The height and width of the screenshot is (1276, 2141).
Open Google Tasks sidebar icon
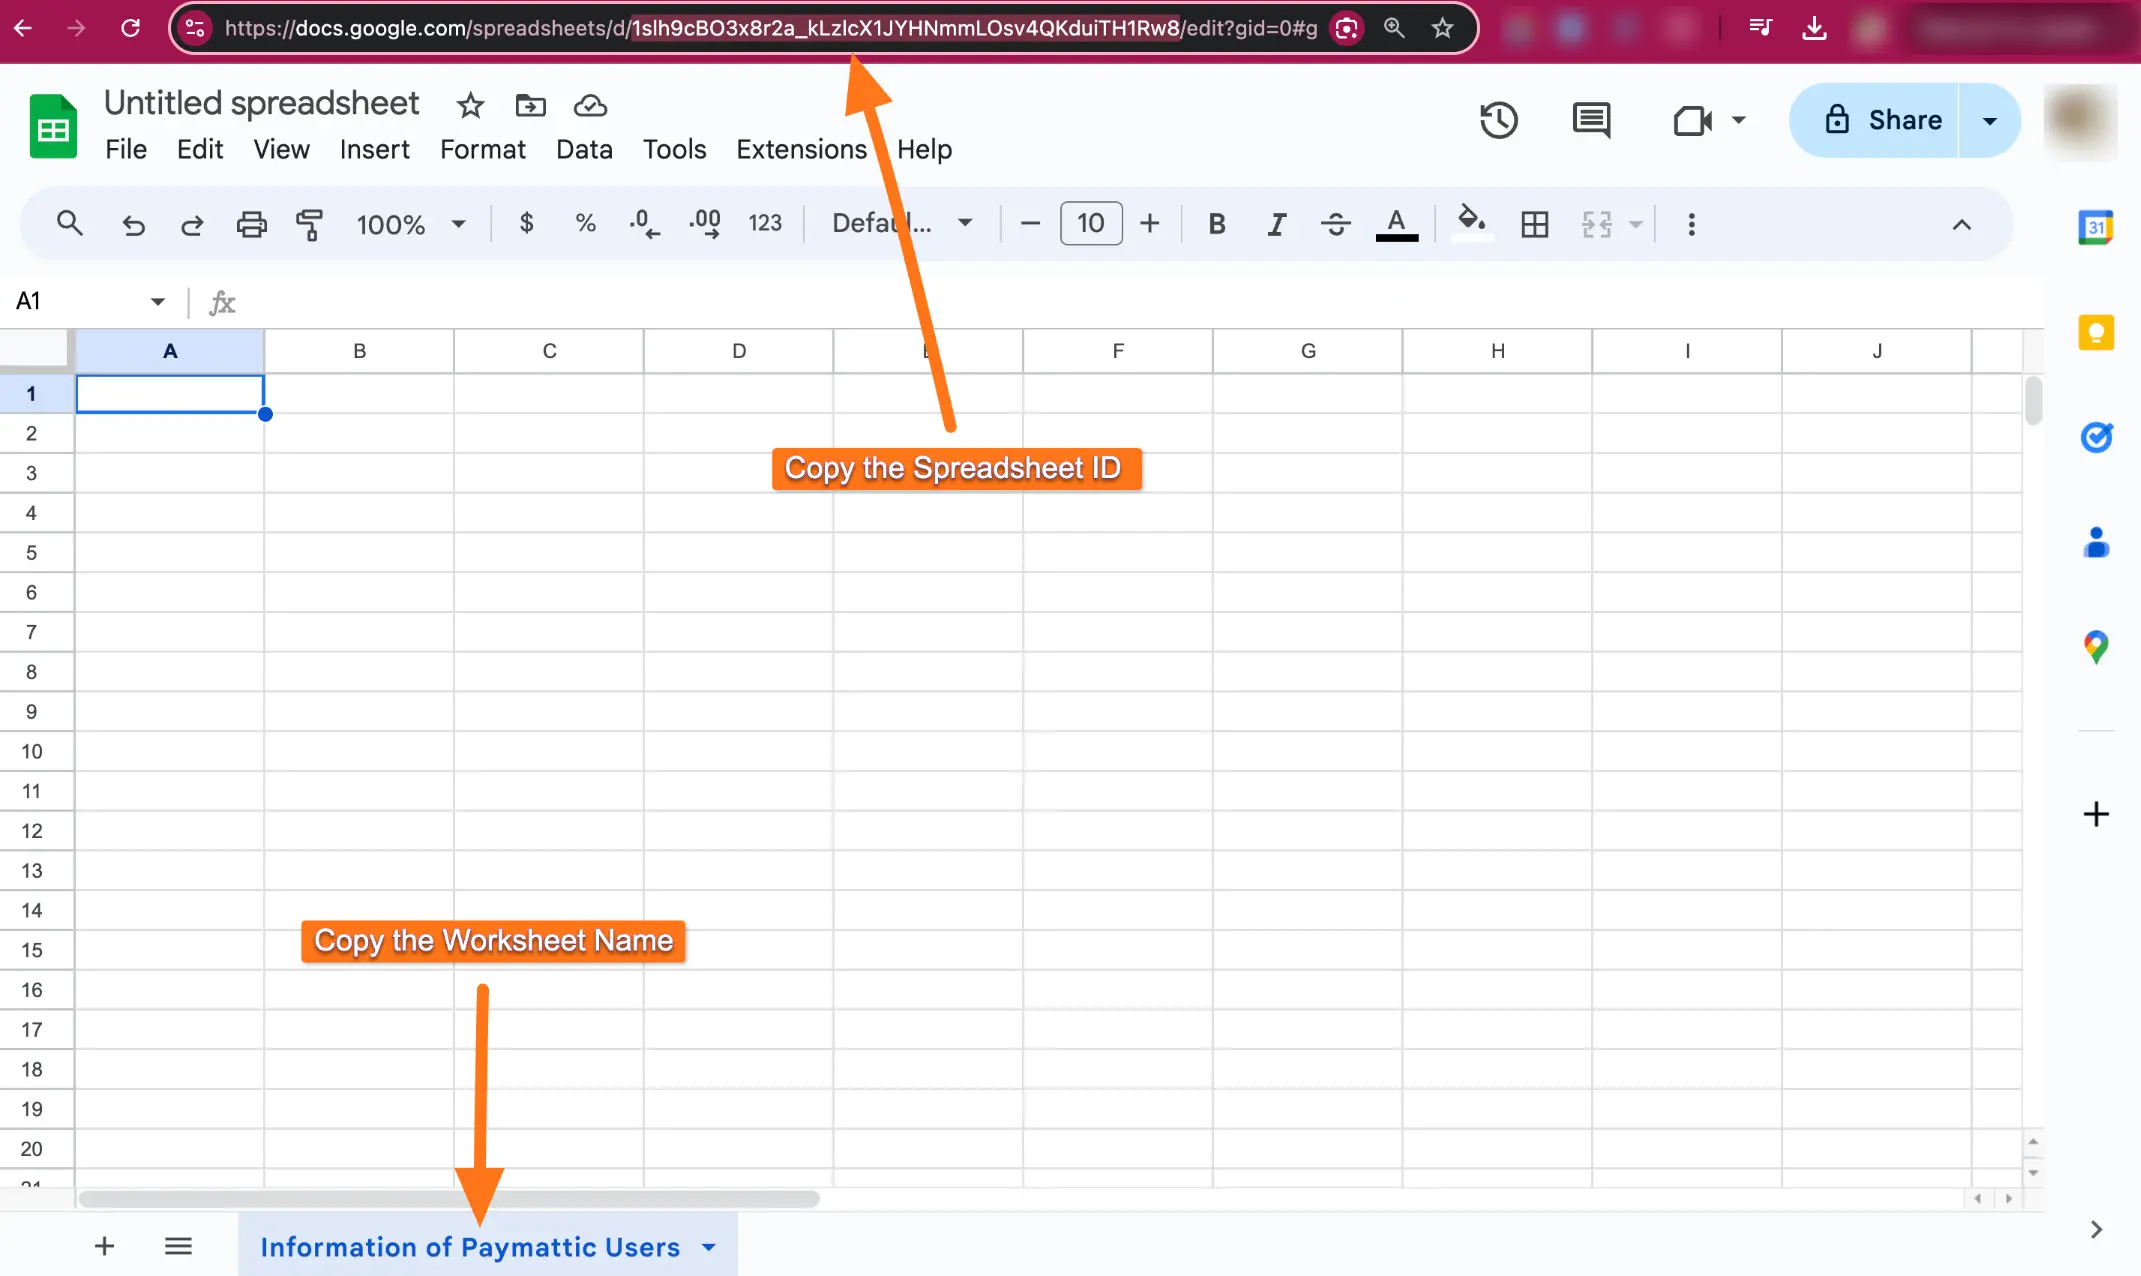[2095, 437]
